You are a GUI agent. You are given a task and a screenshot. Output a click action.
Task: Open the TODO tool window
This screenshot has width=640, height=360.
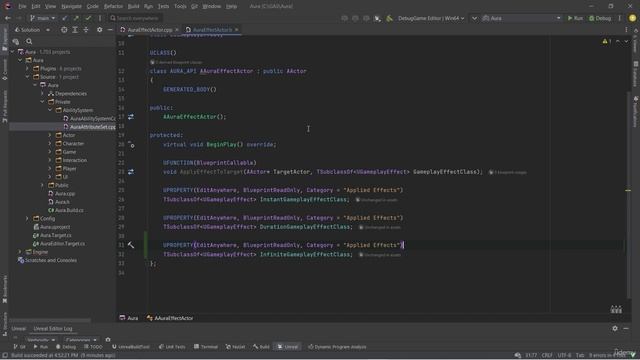(x=93, y=347)
